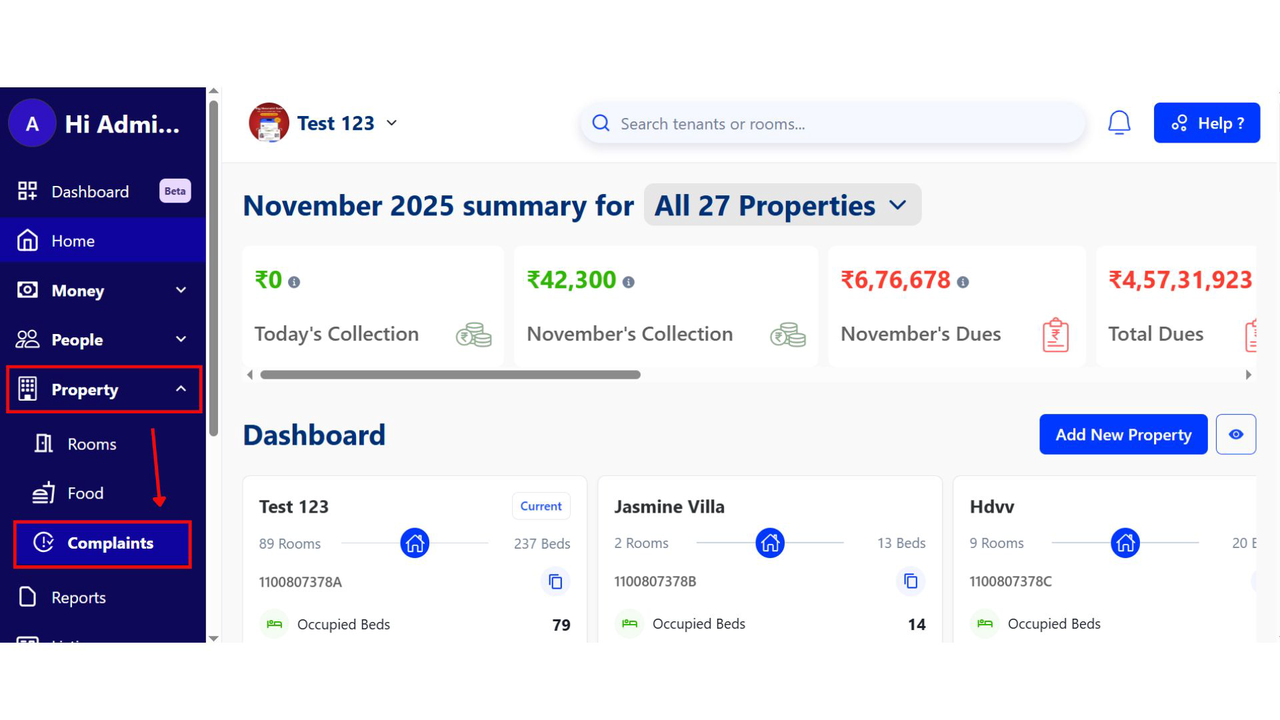Open the All 27 Properties dropdown

(782, 206)
